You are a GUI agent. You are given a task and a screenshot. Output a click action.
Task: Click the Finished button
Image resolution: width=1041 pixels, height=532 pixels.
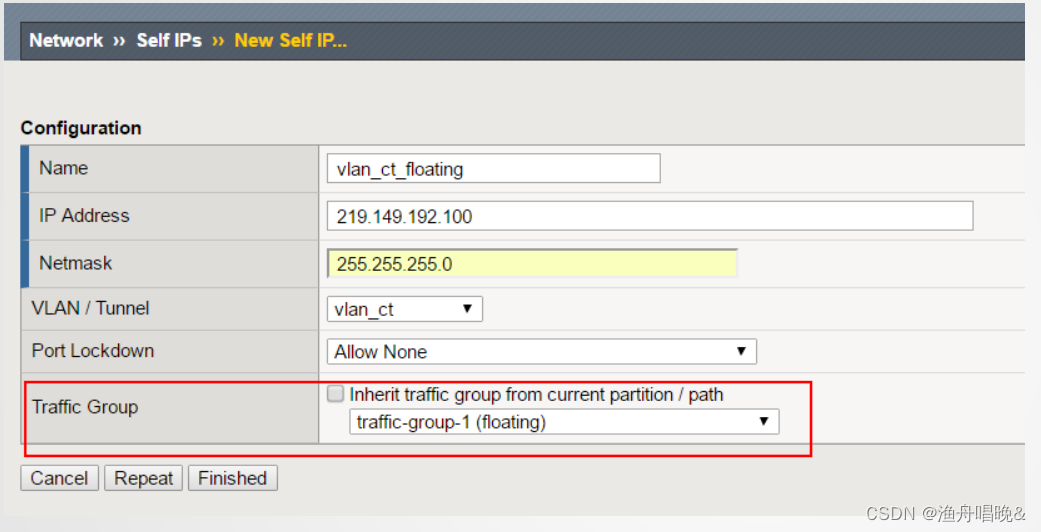[x=232, y=478]
